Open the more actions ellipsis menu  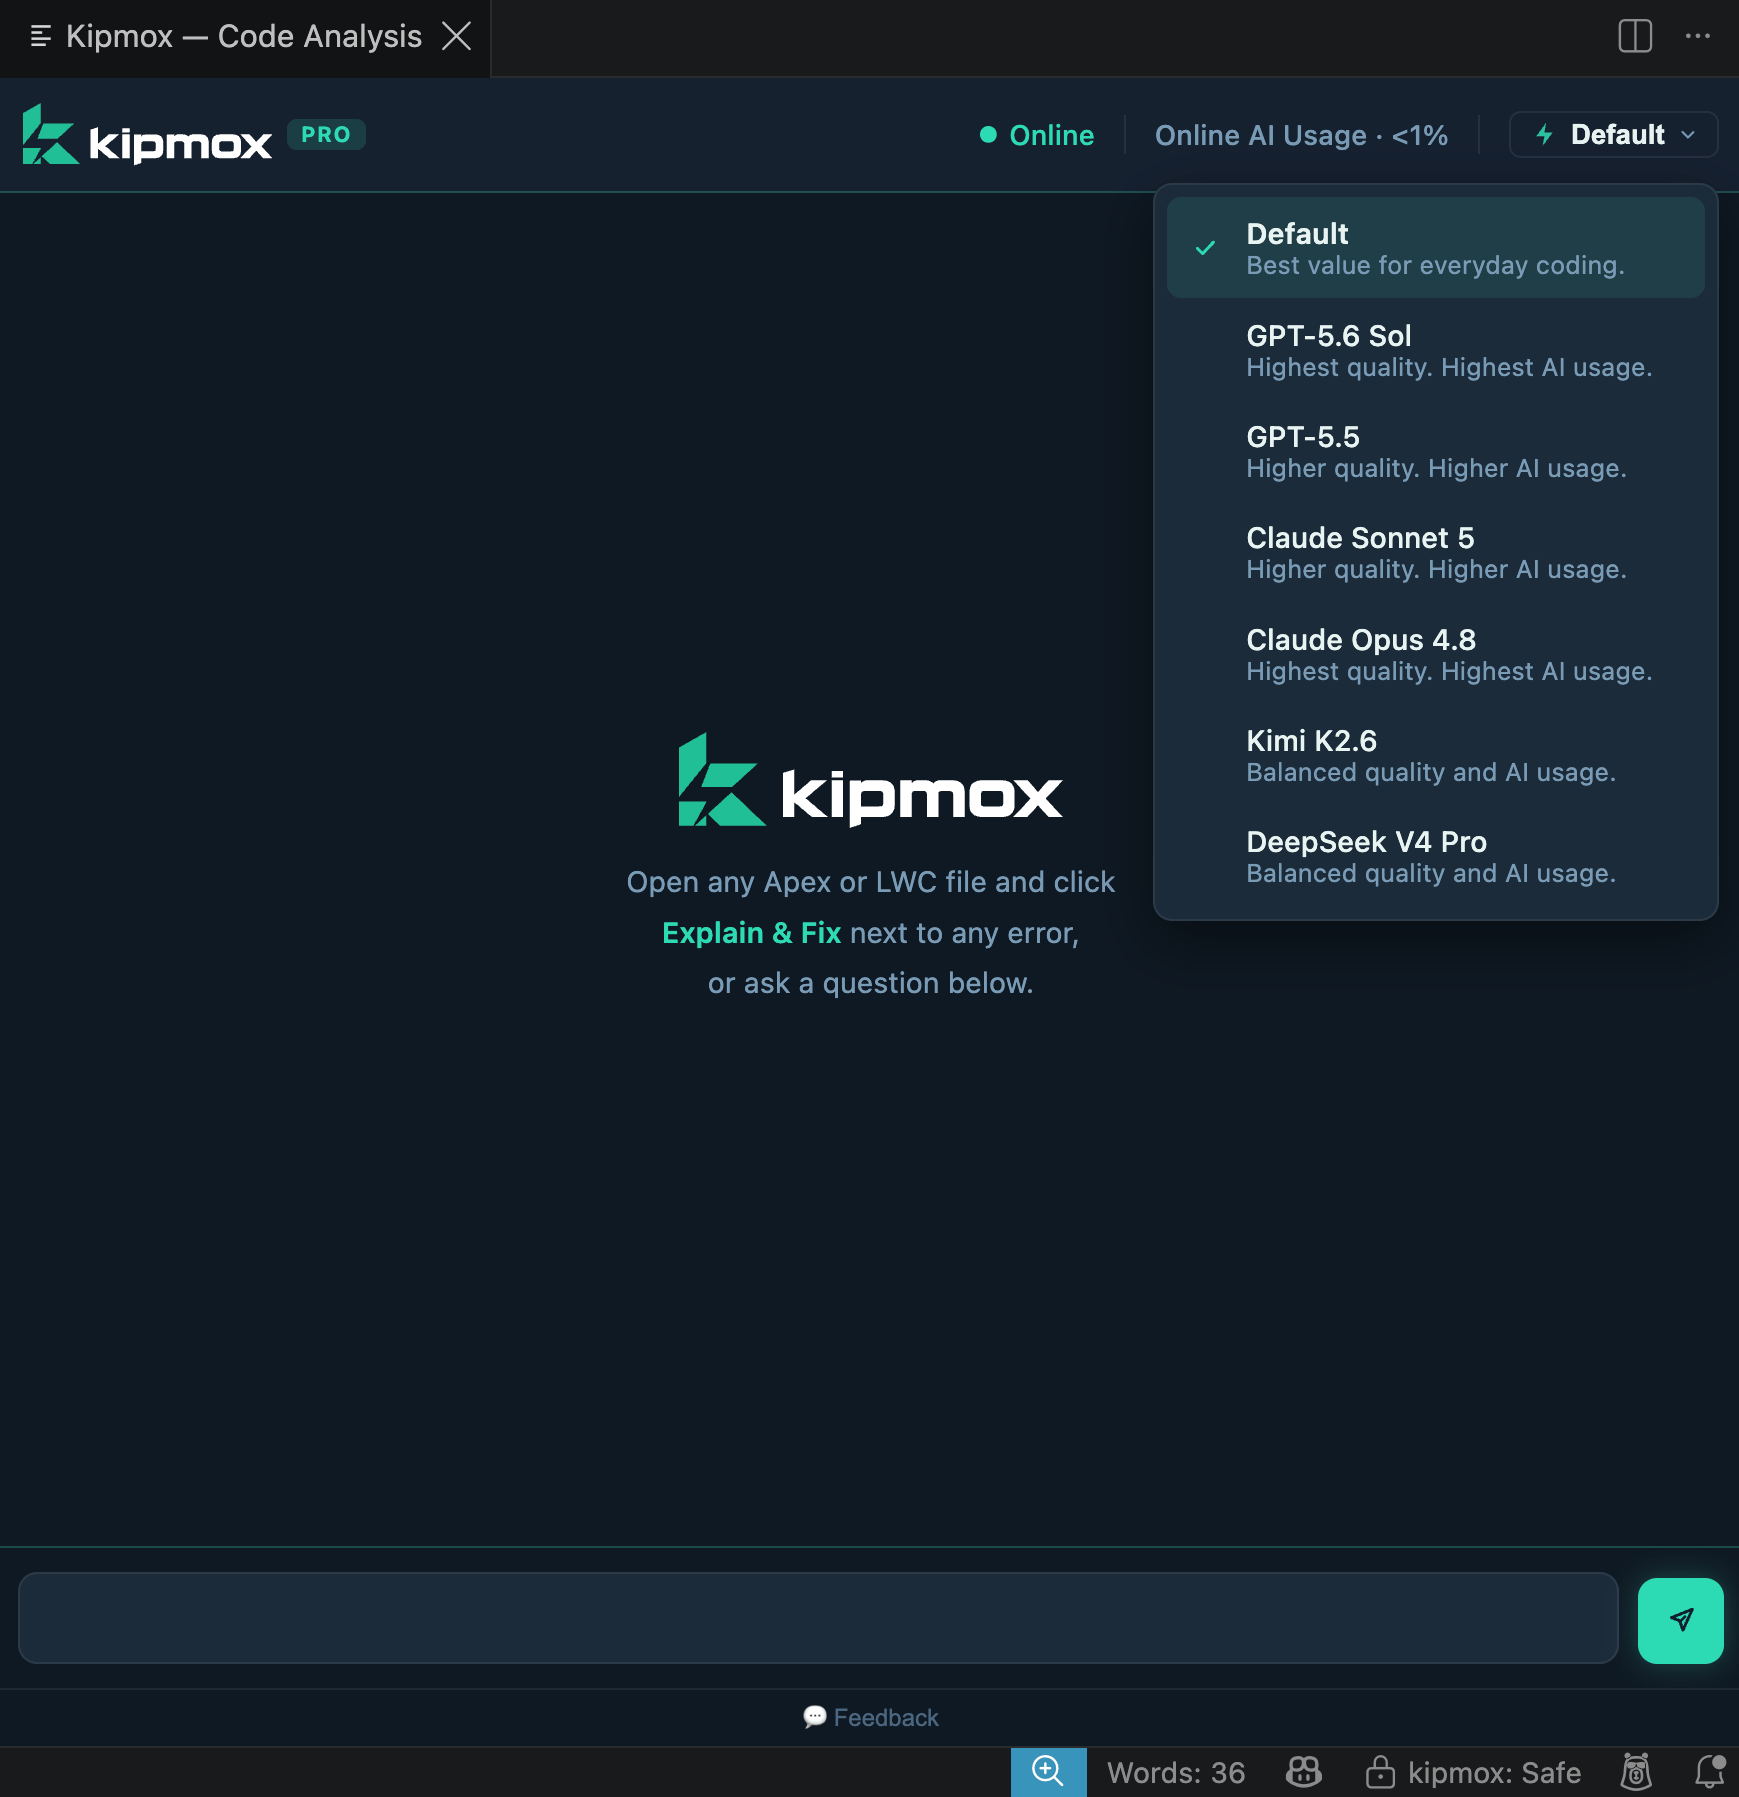point(1698,36)
